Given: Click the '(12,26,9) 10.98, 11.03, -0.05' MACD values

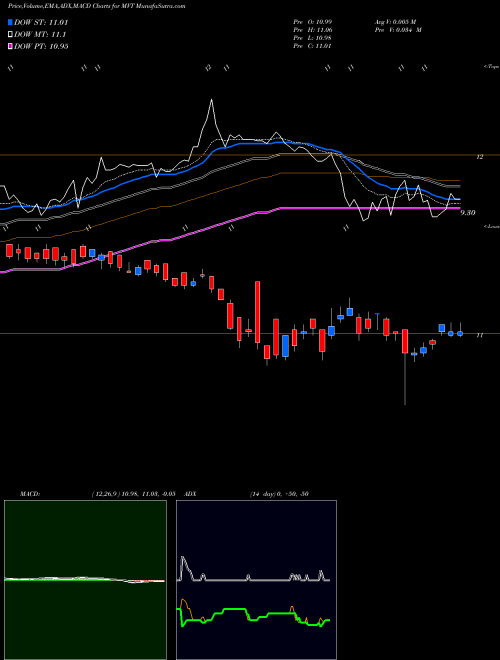Looking at the screenshot, I should 133,494.
